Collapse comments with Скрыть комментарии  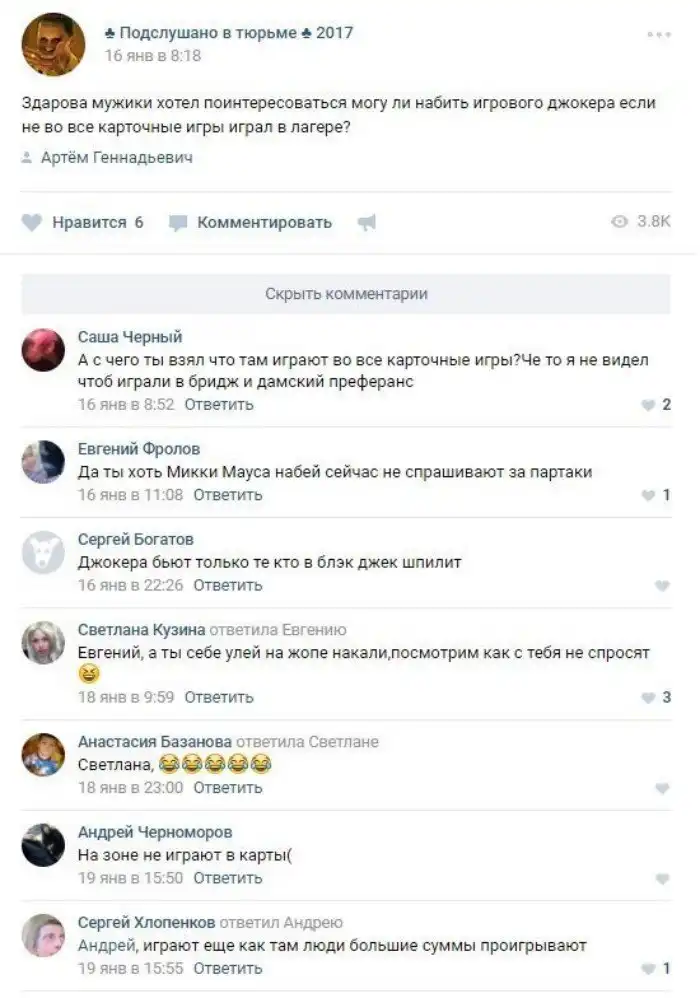click(346, 294)
